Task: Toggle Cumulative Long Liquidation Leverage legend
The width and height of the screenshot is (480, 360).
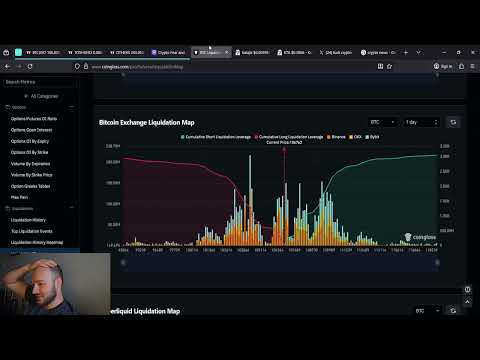Action: 289,137
